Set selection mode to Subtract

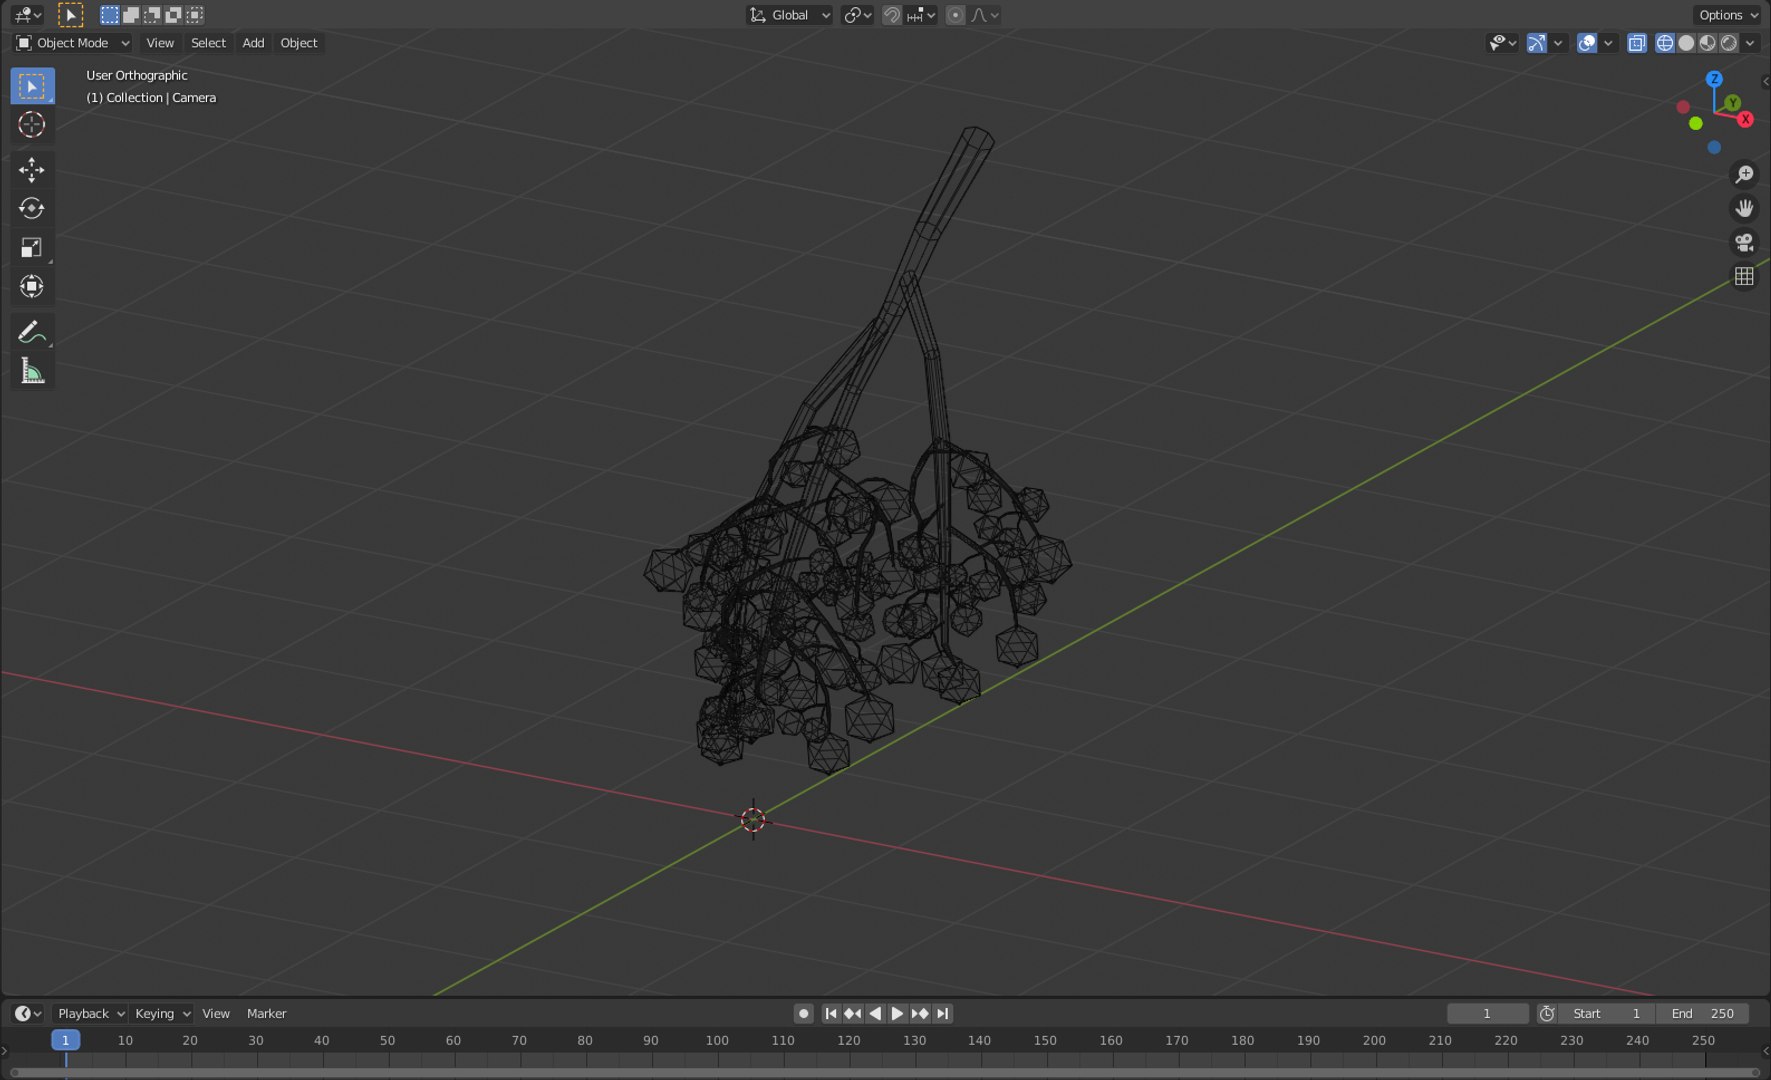pyautogui.click(x=152, y=15)
